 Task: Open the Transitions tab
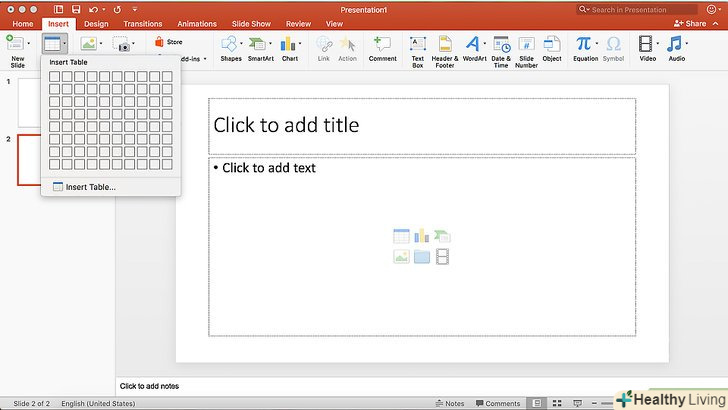click(143, 23)
